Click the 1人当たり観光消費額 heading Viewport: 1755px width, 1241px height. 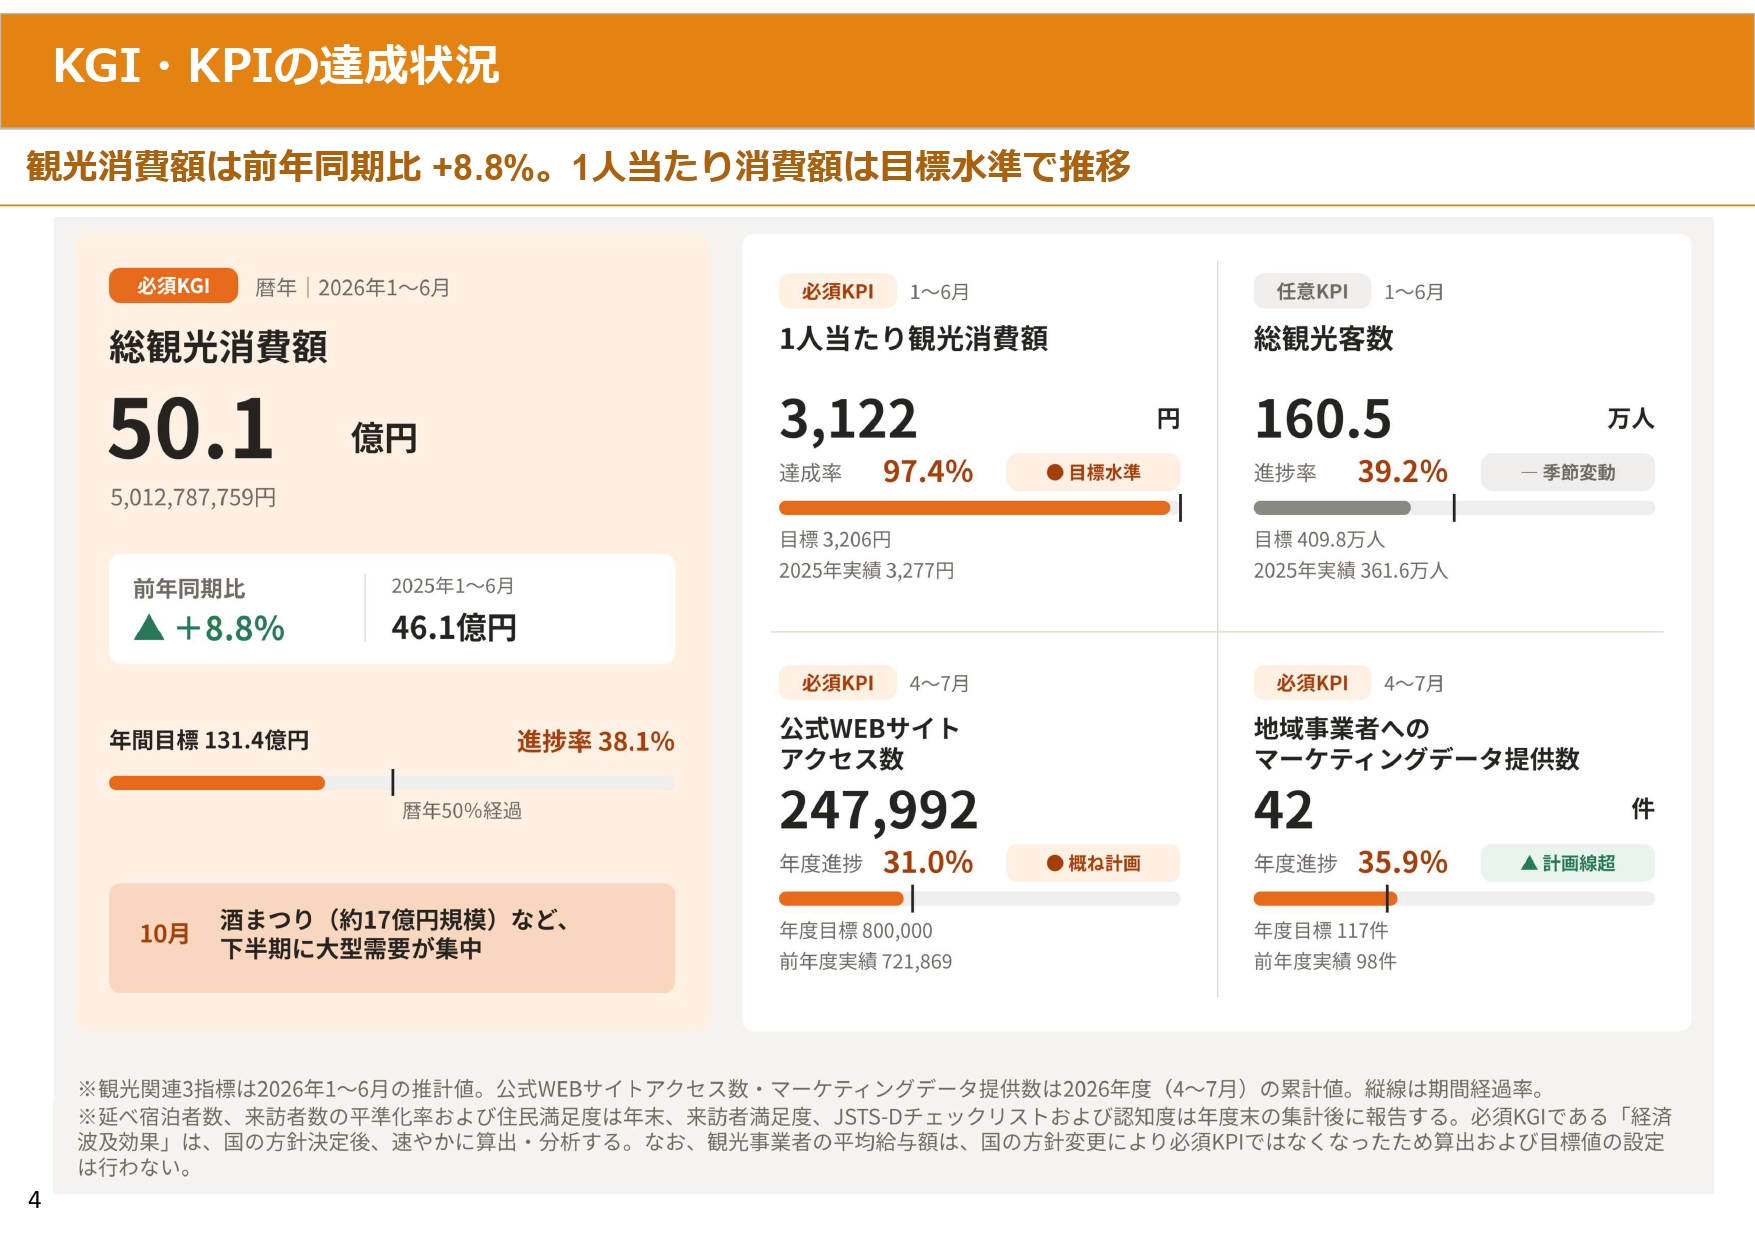(914, 339)
